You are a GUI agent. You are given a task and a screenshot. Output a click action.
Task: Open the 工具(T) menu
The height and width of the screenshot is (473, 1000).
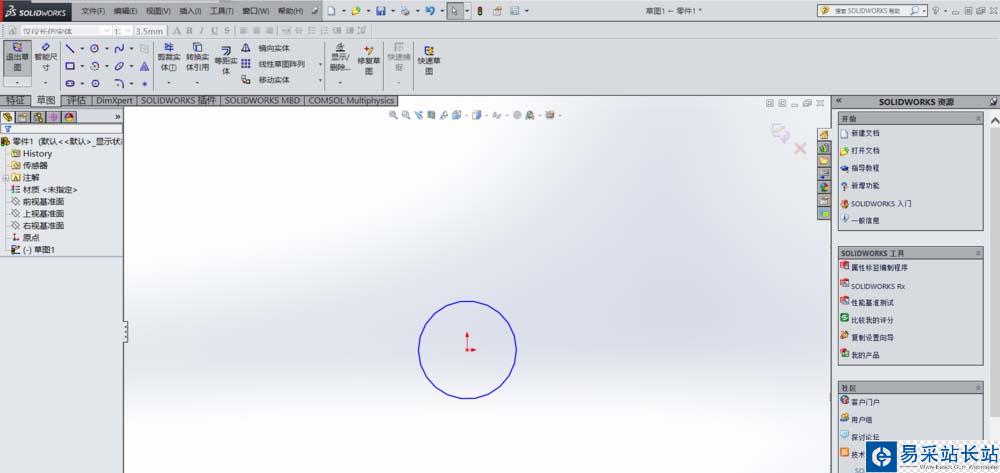pos(222,11)
